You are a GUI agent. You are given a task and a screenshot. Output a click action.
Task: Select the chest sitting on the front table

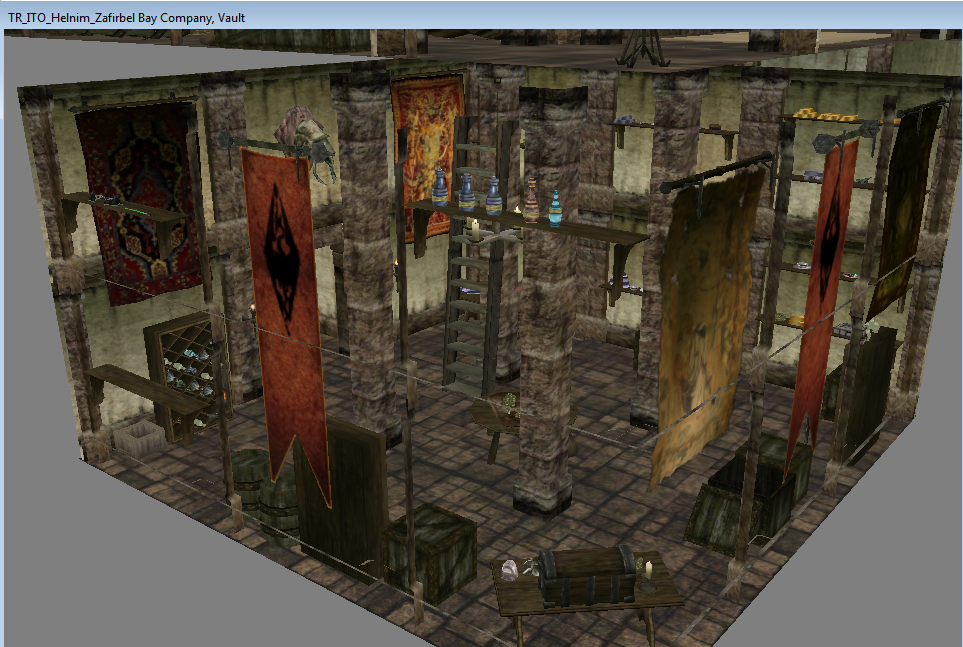pos(587,576)
